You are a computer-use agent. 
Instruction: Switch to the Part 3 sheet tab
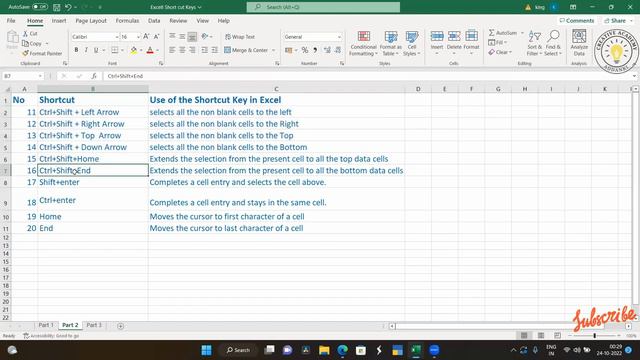click(x=94, y=325)
